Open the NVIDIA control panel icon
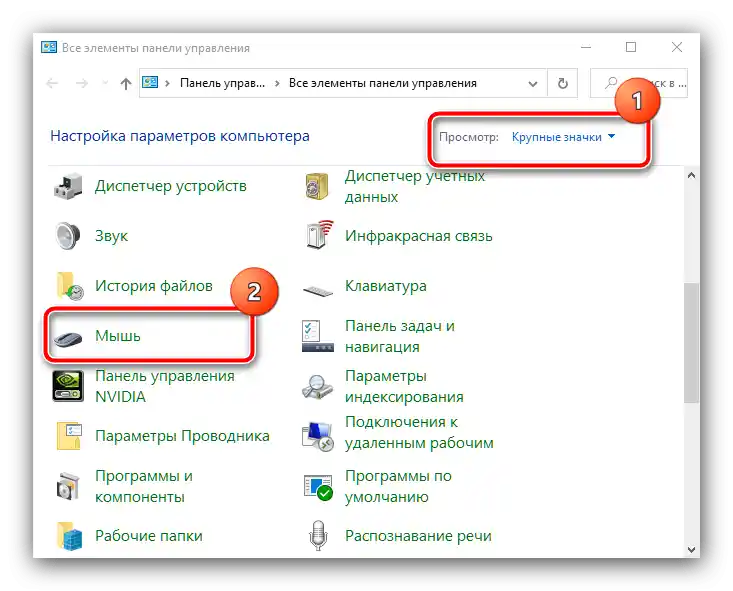Screen dimensions: 733x591 coord(68,386)
